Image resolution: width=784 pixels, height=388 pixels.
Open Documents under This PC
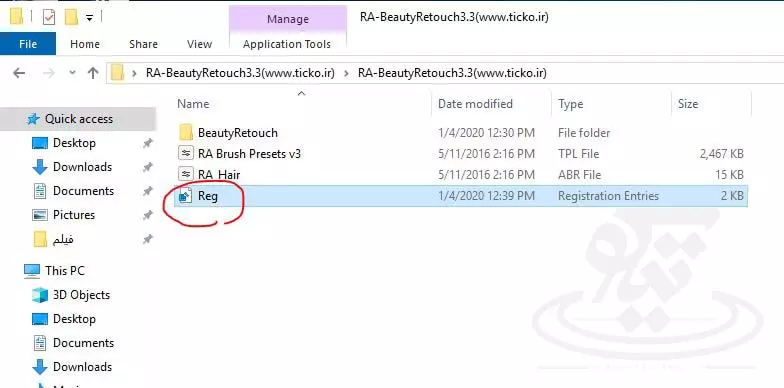[83, 343]
